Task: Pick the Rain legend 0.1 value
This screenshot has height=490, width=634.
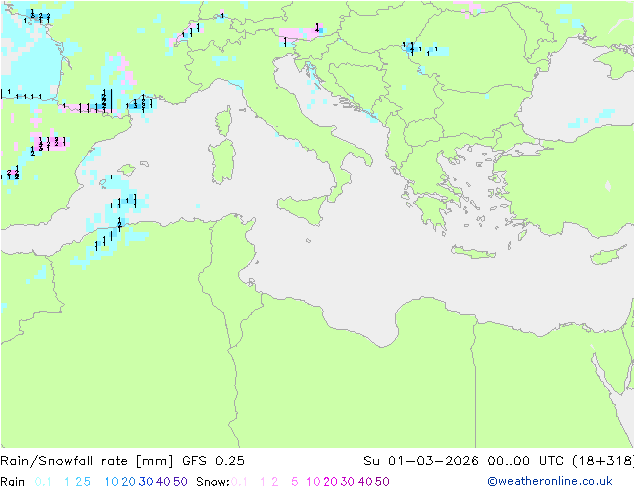Action: [43, 482]
